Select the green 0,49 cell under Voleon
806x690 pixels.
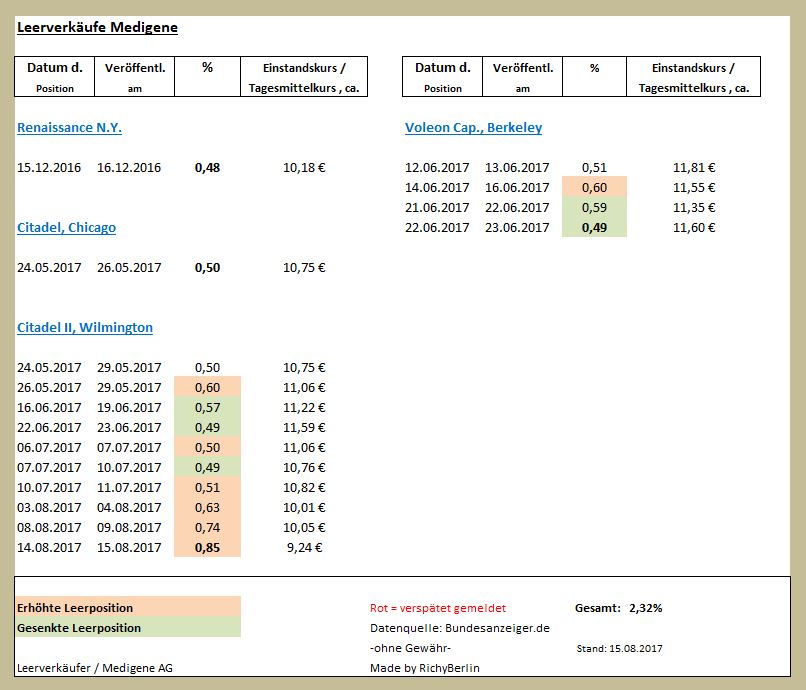tap(595, 228)
